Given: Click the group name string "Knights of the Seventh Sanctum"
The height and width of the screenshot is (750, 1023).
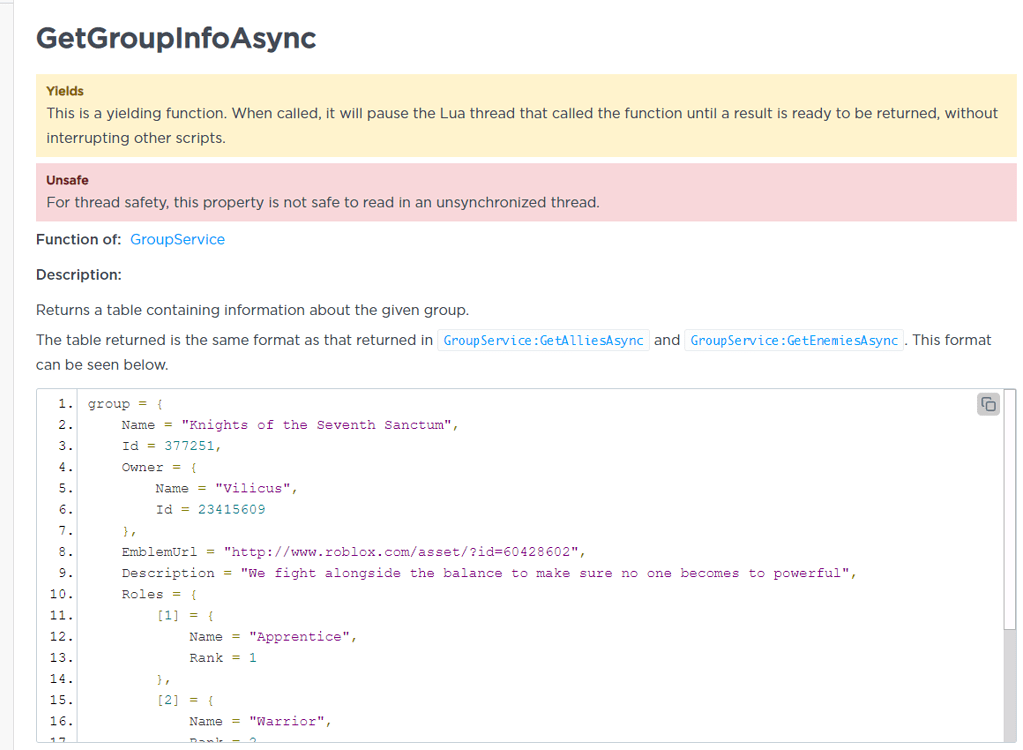Looking at the screenshot, I should click(x=316, y=425).
